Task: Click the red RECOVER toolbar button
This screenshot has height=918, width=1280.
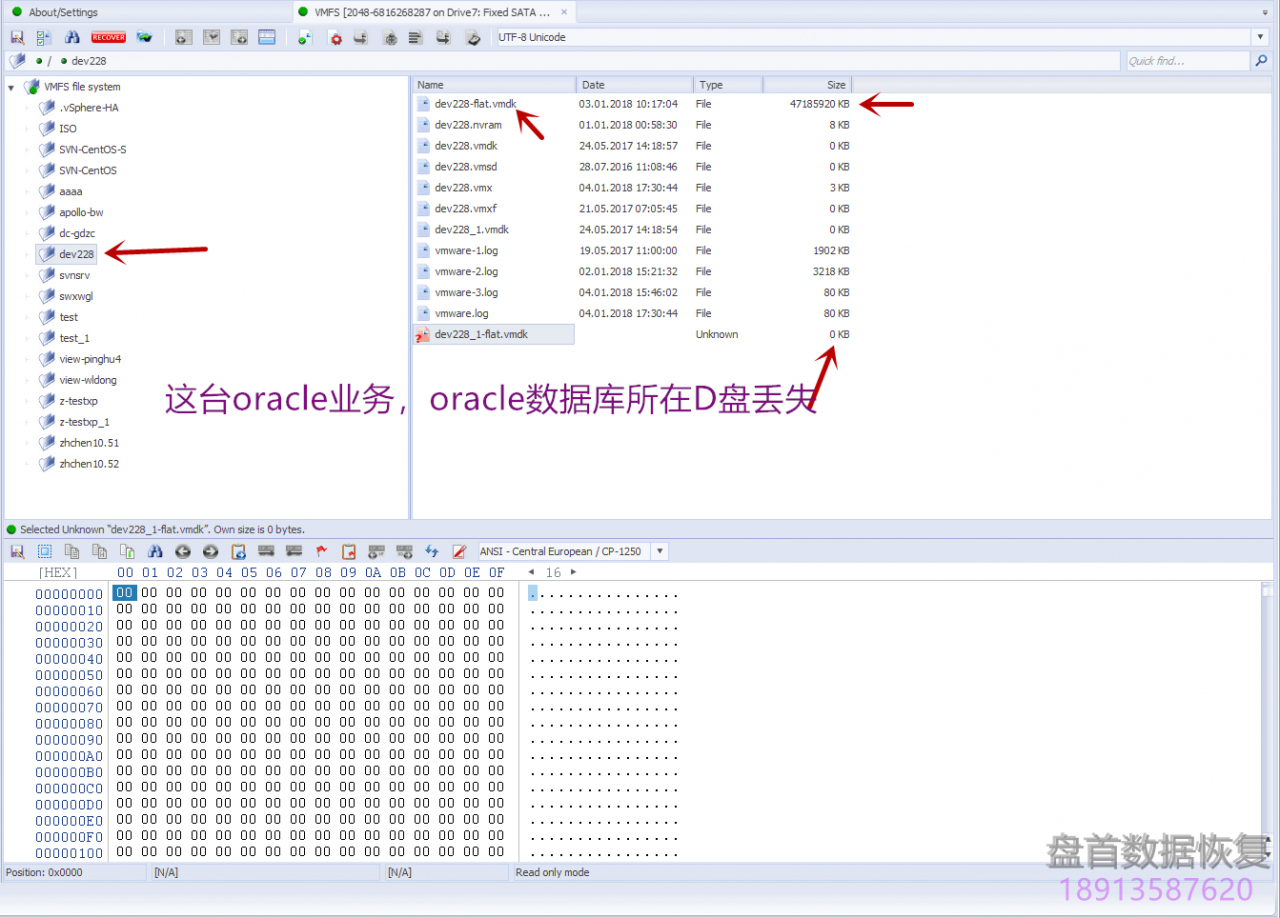Action: coord(108,37)
